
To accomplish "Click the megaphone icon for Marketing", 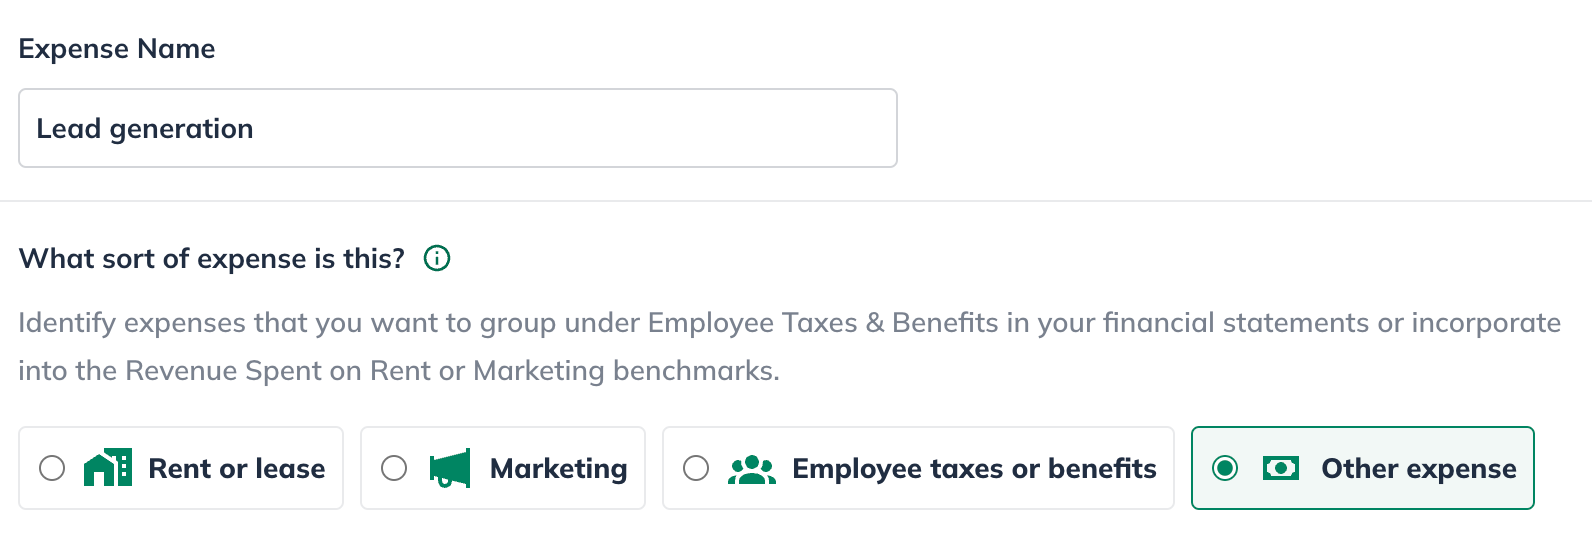I will (x=450, y=468).
